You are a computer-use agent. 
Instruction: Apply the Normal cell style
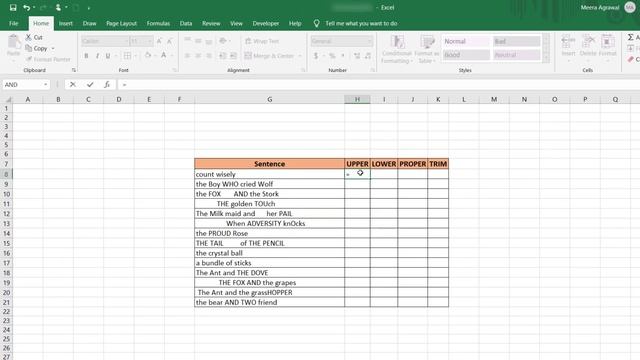pos(466,41)
